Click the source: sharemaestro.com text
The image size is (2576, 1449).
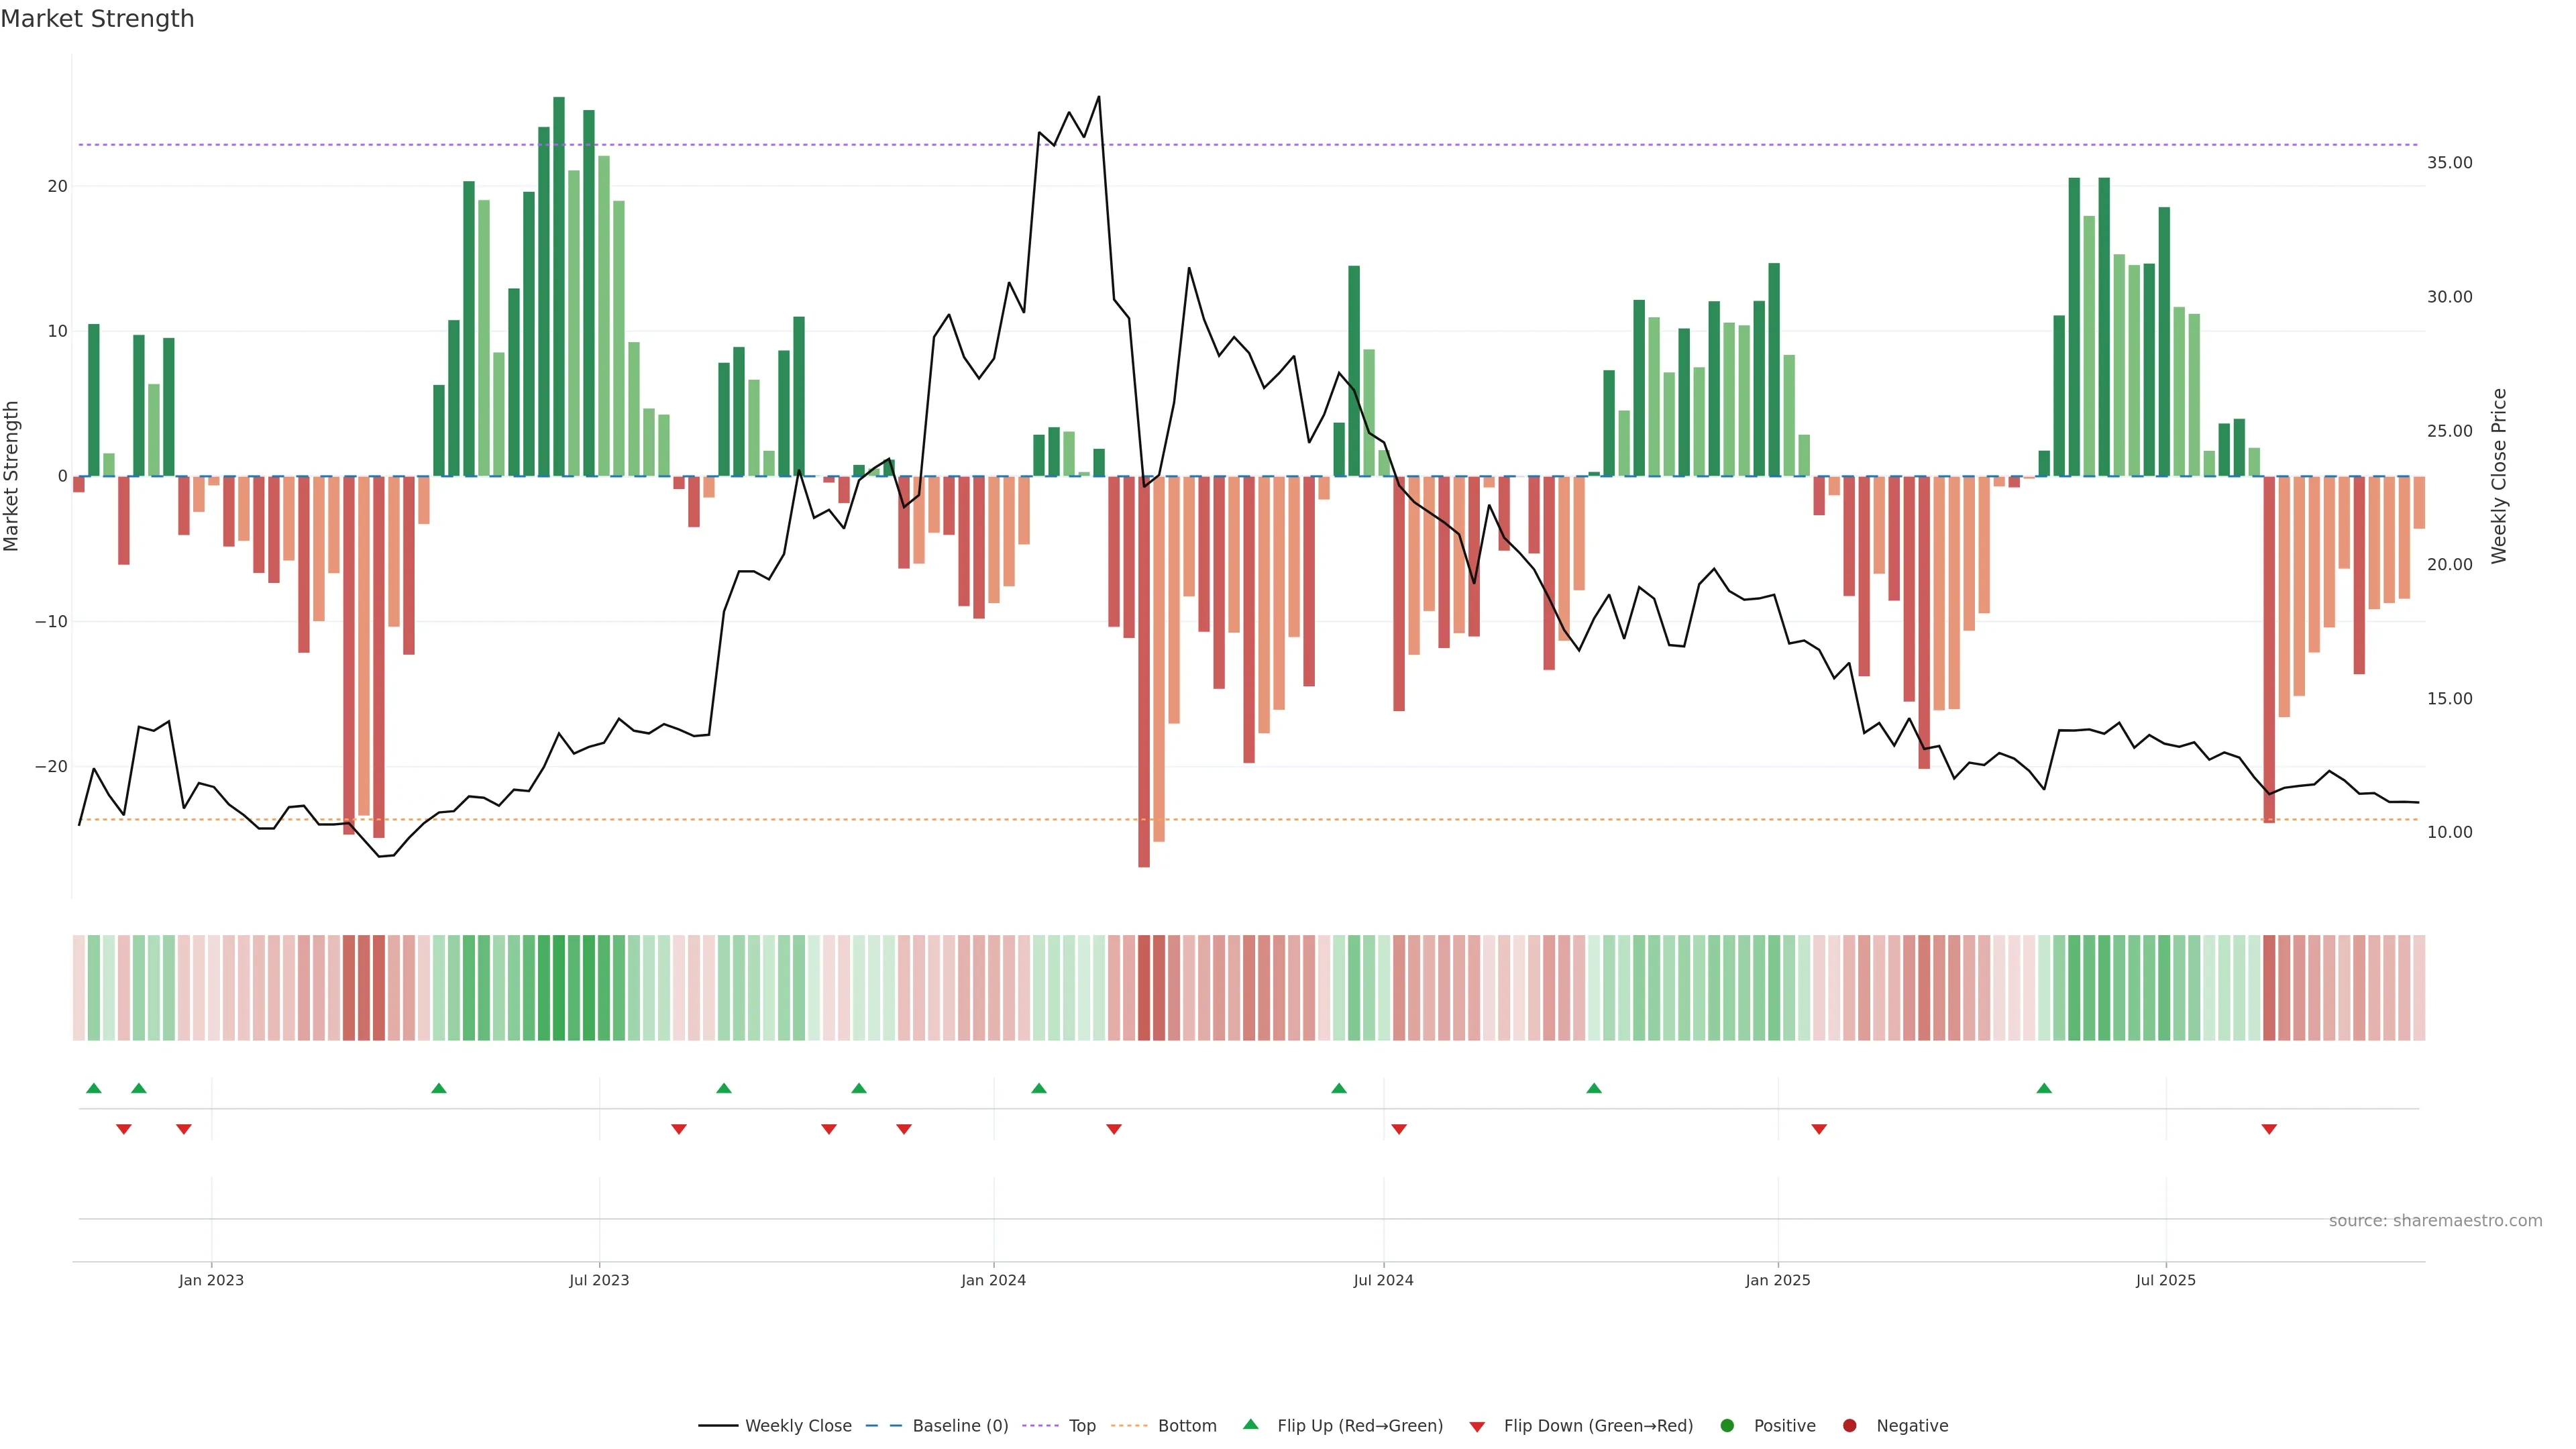(x=2435, y=1221)
